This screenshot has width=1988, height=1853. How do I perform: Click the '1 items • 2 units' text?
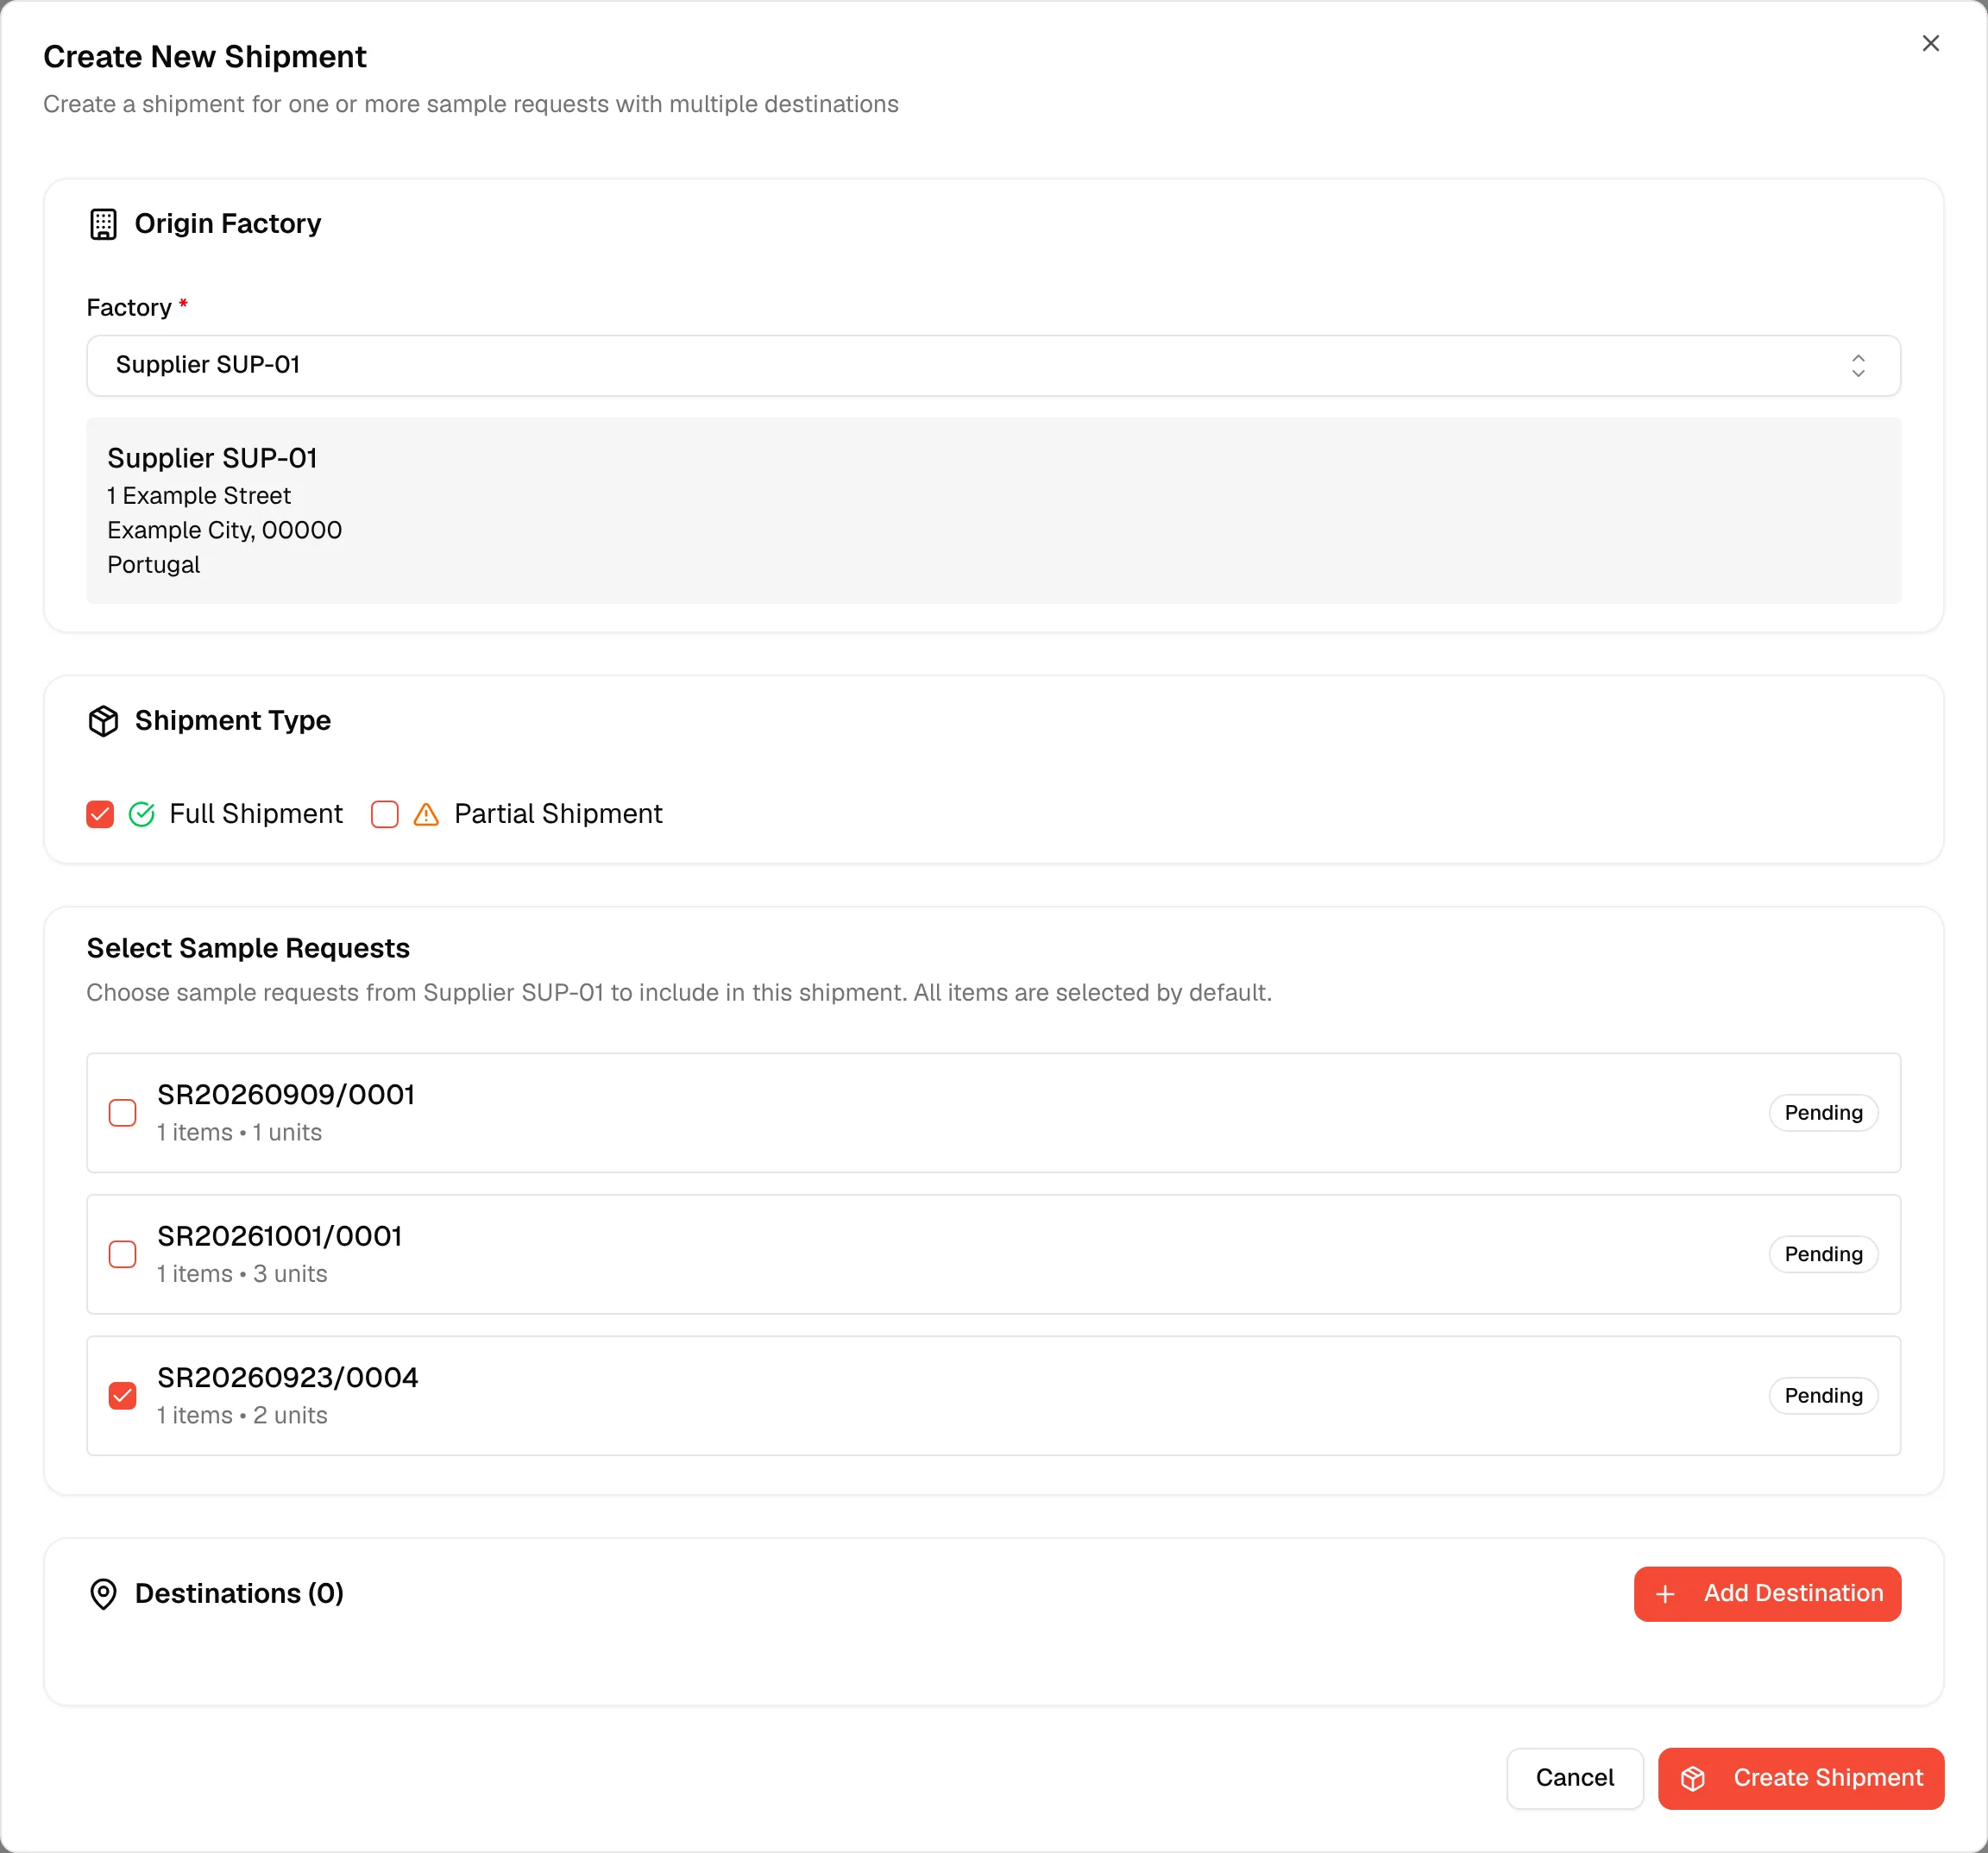click(x=242, y=1415)
